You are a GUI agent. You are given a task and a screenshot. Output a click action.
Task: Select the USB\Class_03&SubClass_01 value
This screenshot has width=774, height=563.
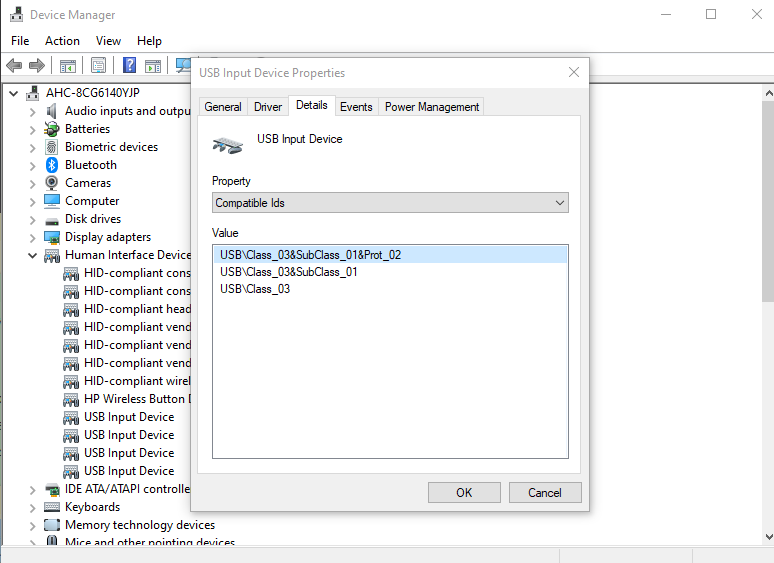(x=289, y=272)
